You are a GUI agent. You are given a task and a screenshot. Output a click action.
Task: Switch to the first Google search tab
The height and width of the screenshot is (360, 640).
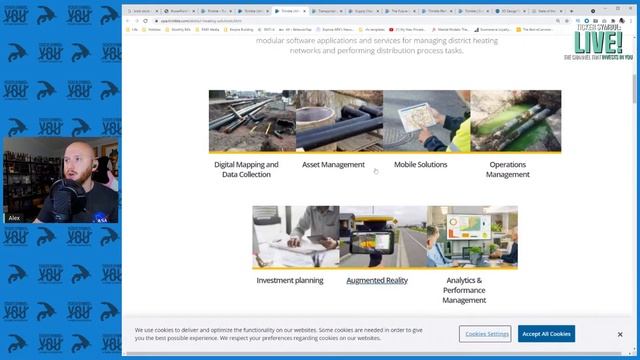[142, 11]
